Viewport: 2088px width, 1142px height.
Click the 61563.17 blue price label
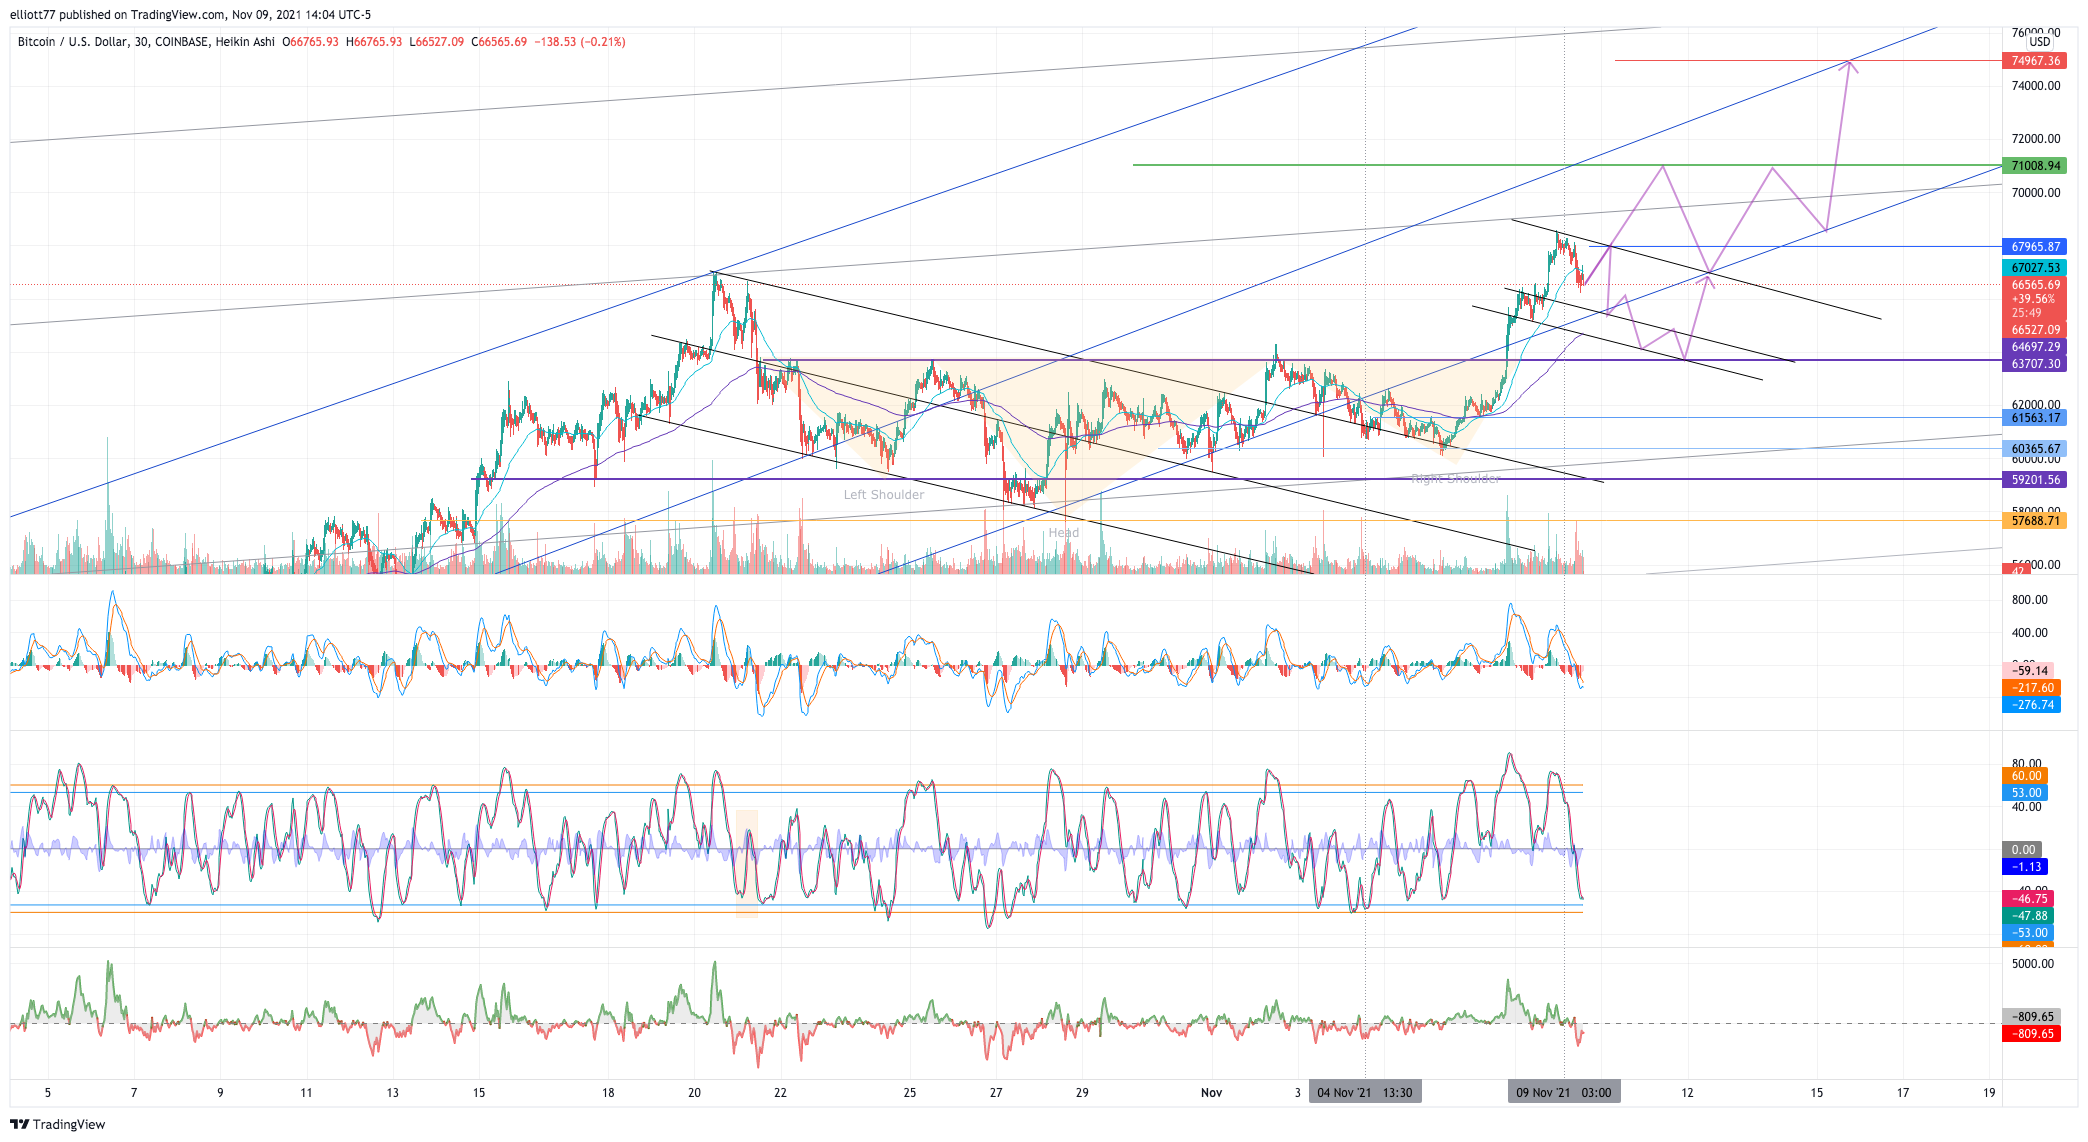2034,418
